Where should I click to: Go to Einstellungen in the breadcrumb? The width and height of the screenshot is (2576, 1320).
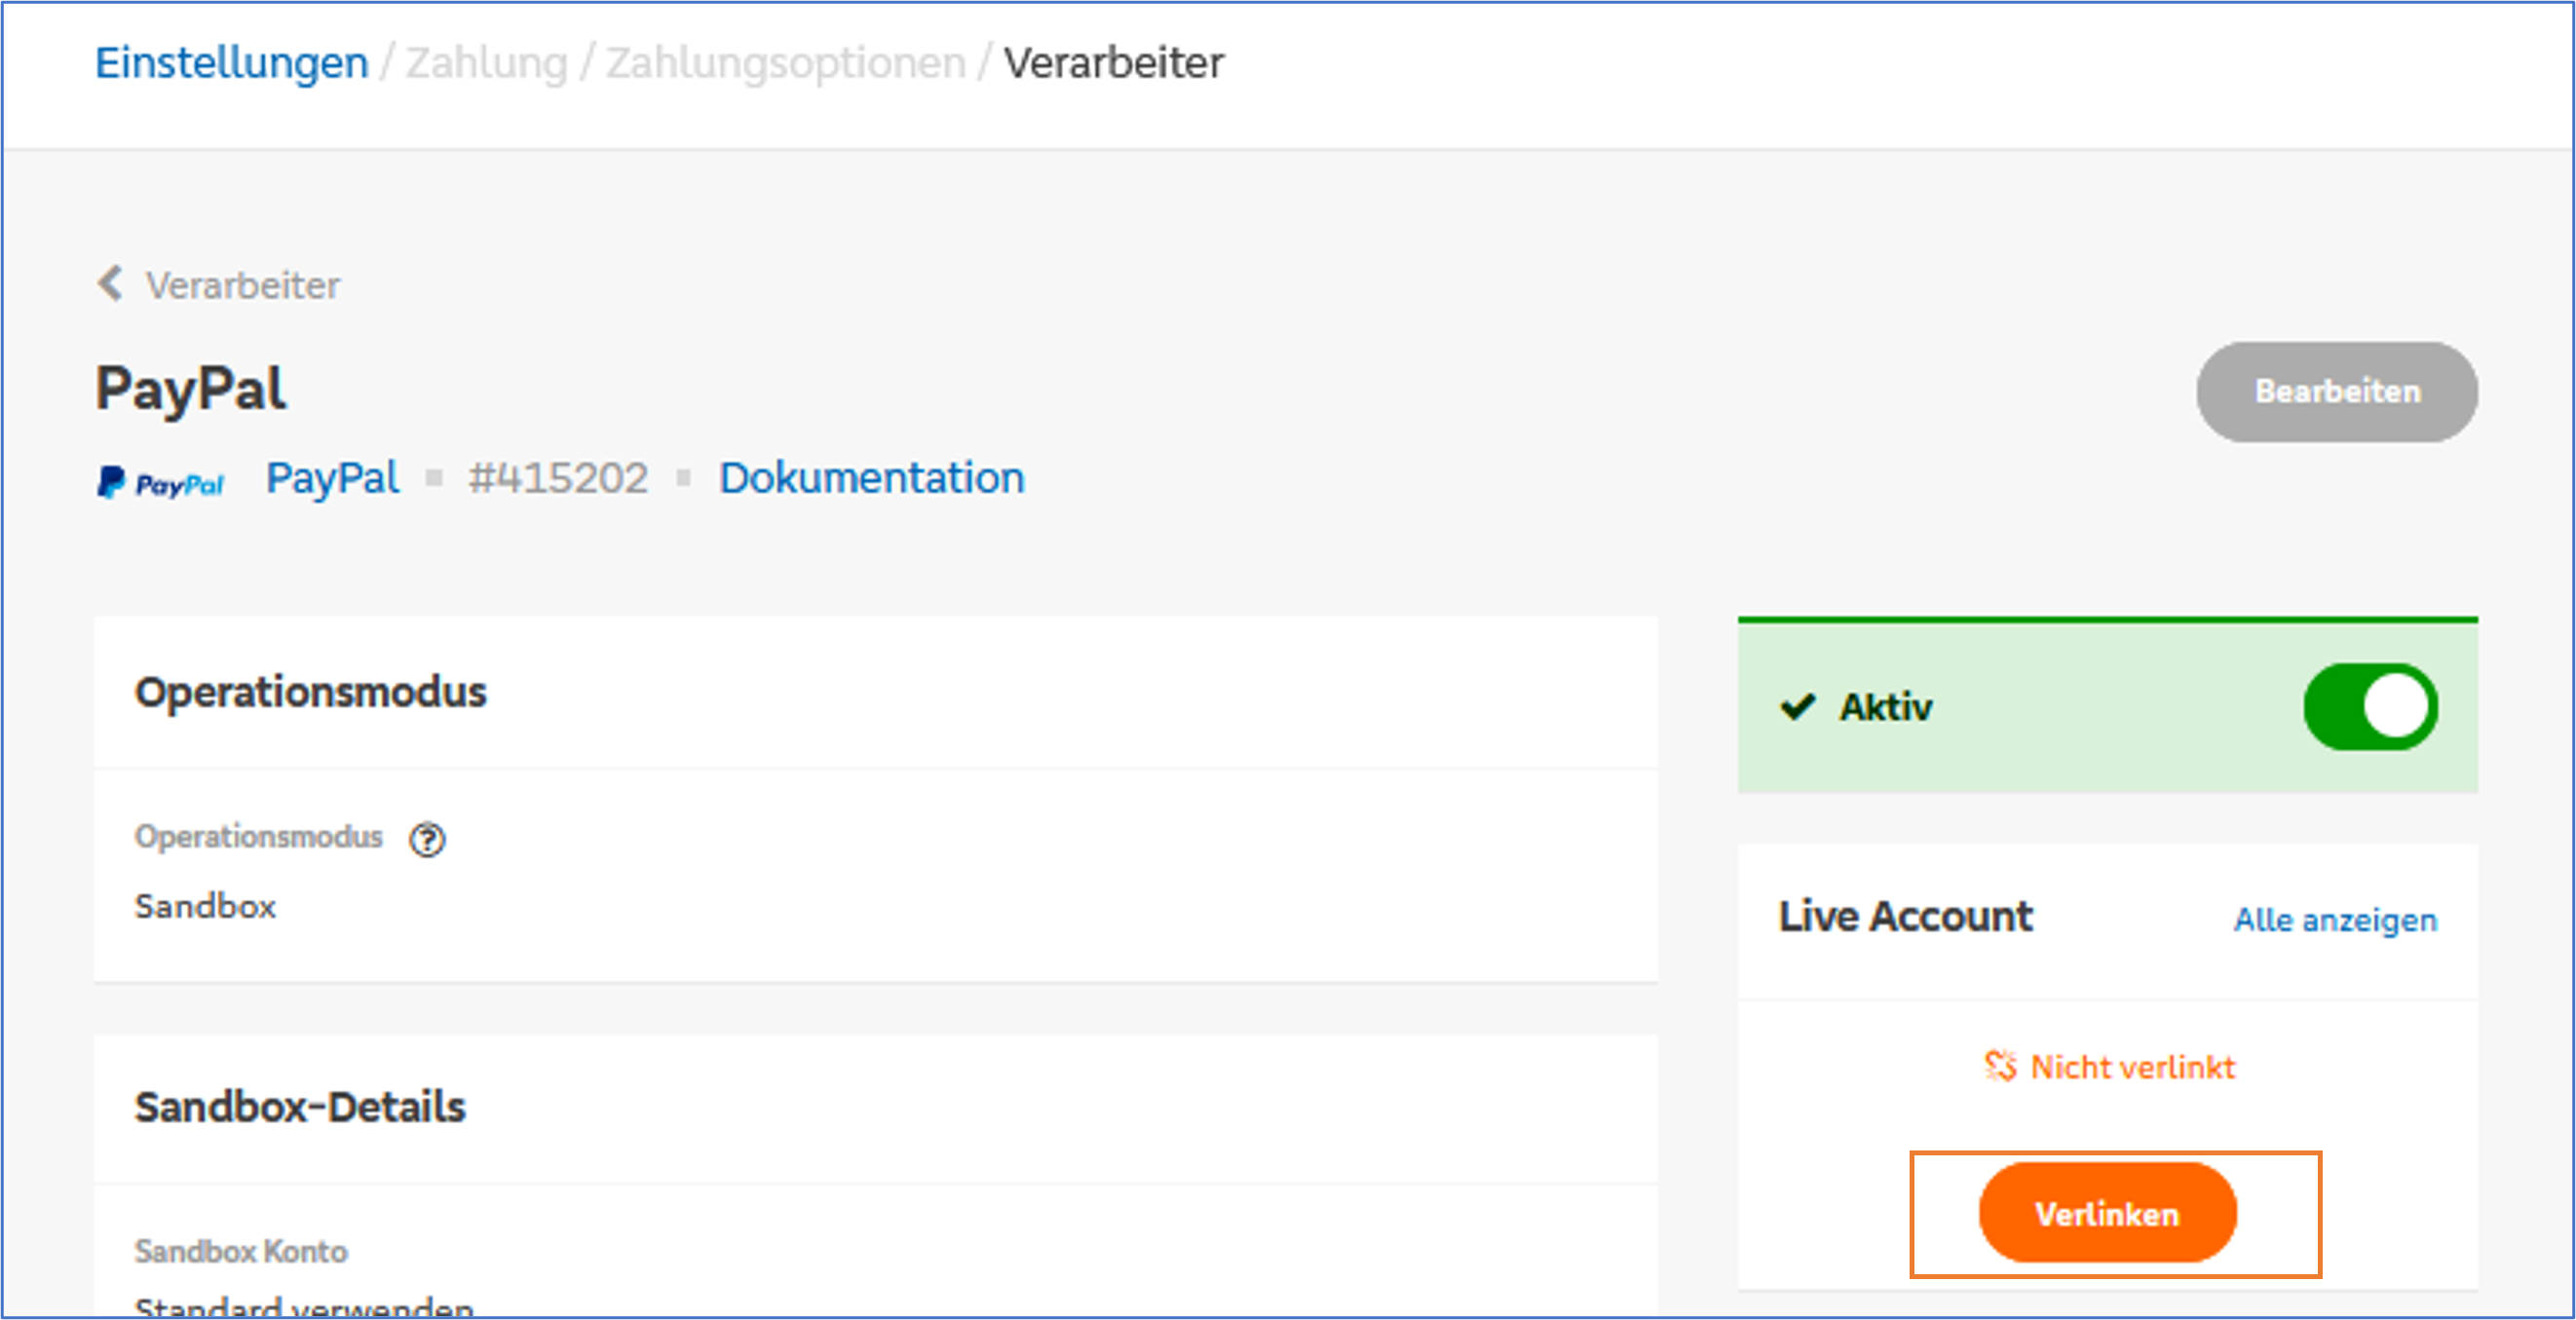click(x=232, y=63)
